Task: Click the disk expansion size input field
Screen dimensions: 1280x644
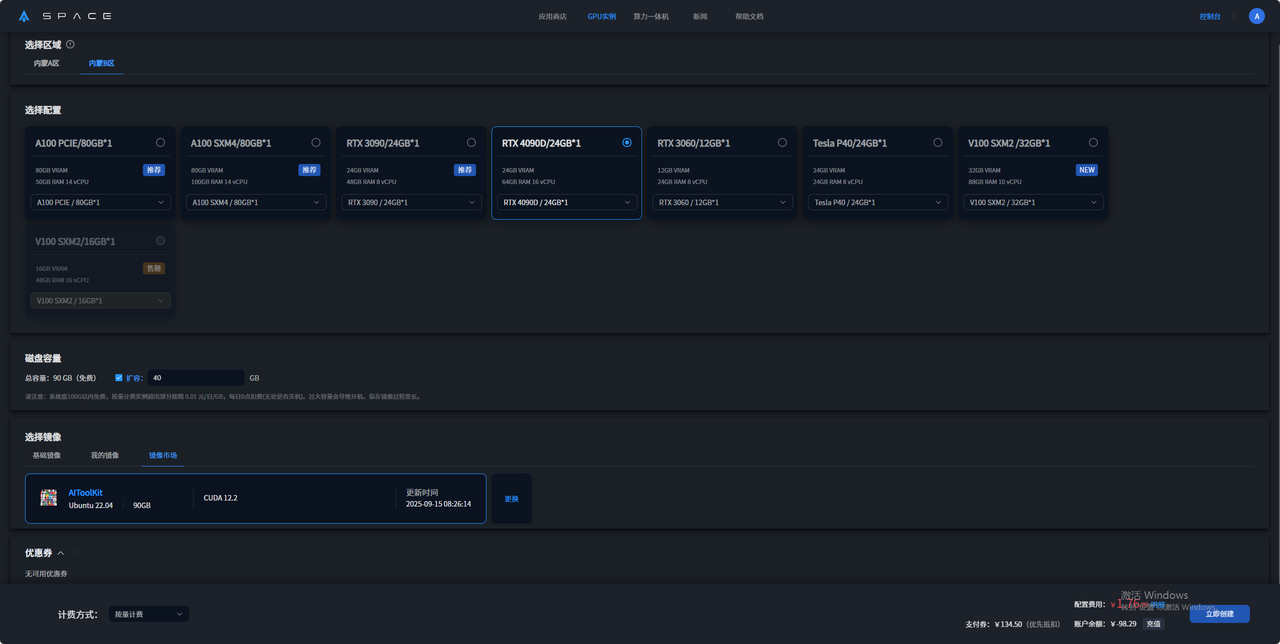Action: click(196, 378)
